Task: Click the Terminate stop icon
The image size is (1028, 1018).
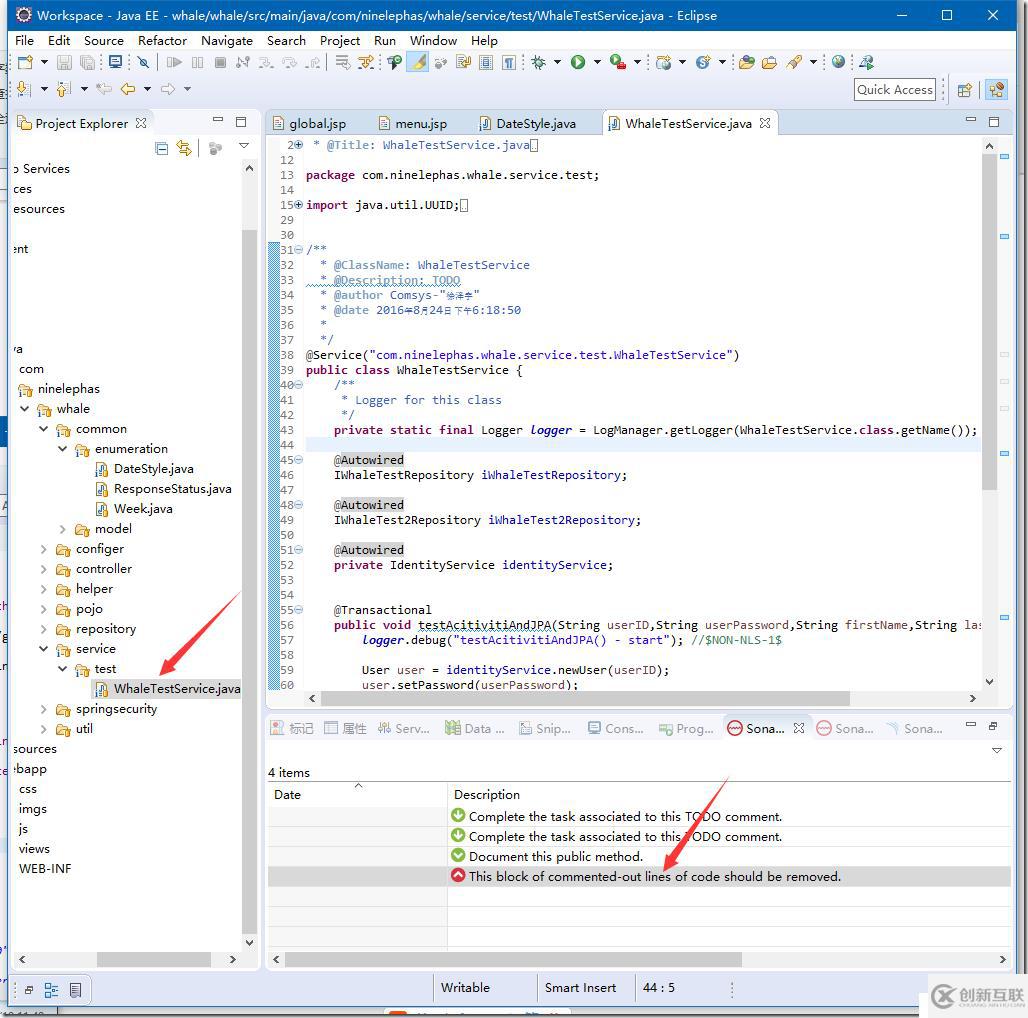Action: pyautogui.click(x=221, y=62)
